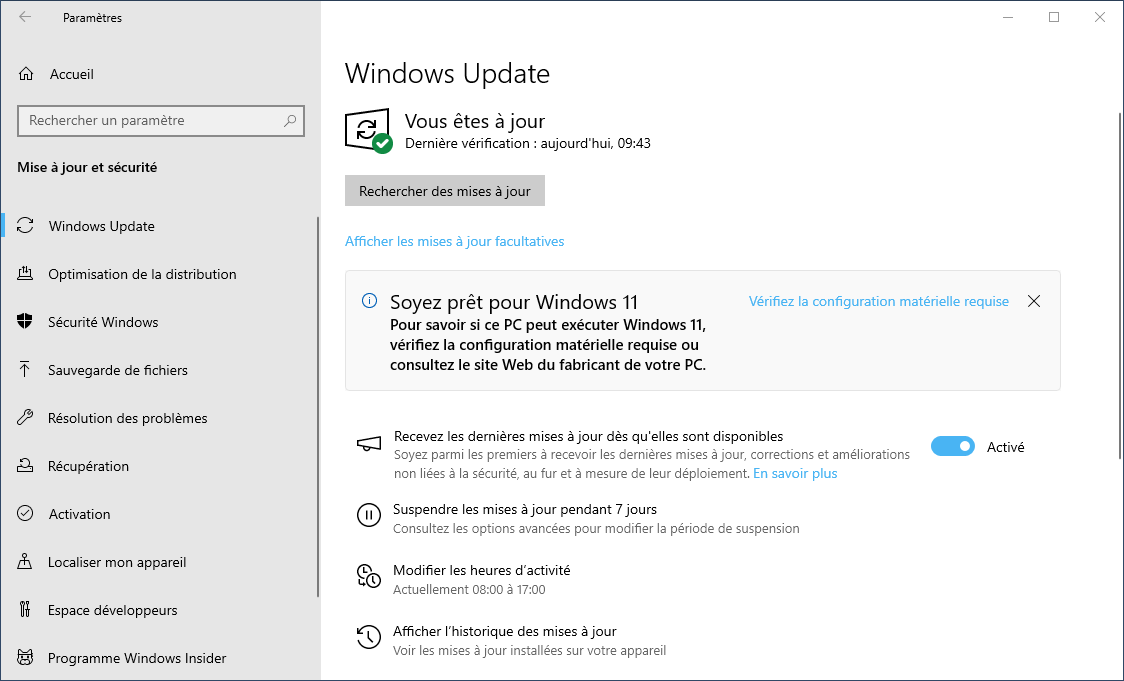Click the Optimisation de la distribution icon

25,274
